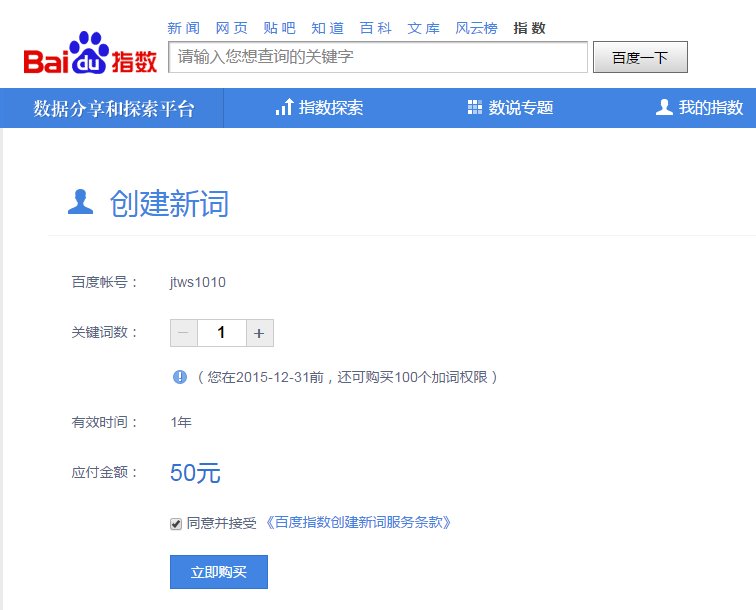This screenshot has height=610, width=756.
Task: Click the 创建新词 page heading
Action: tap(169, 203)
